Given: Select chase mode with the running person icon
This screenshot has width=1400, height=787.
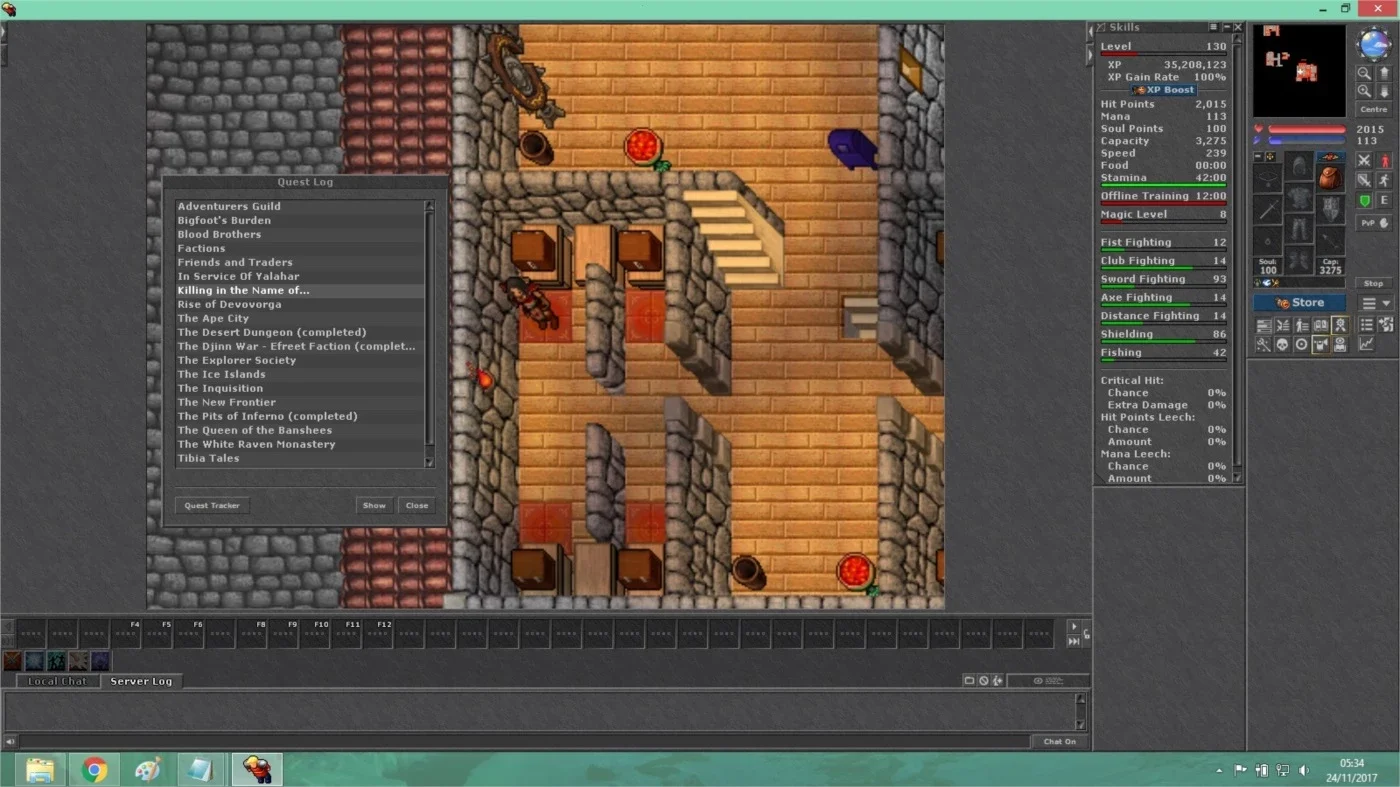Looking at the screenshot, I should click(x=1384, y=181).
